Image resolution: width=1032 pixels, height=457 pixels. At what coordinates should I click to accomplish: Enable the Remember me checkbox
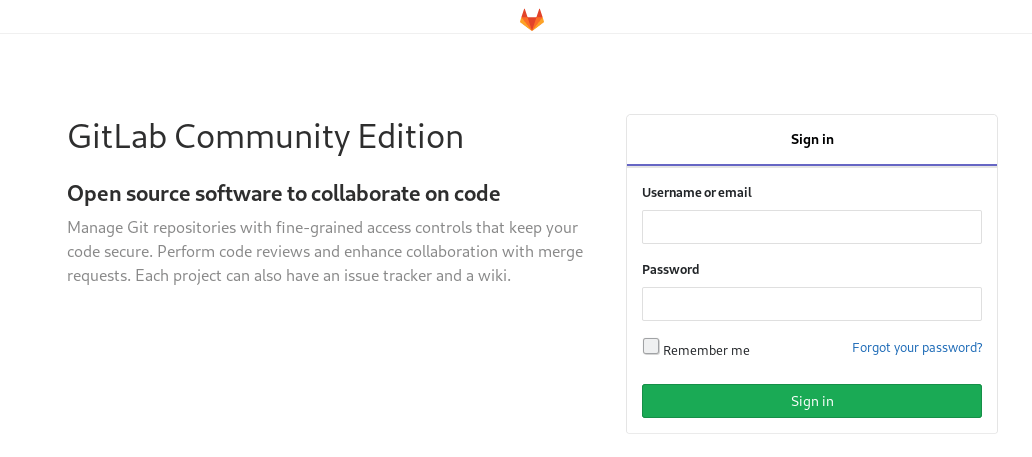point(651,347)
